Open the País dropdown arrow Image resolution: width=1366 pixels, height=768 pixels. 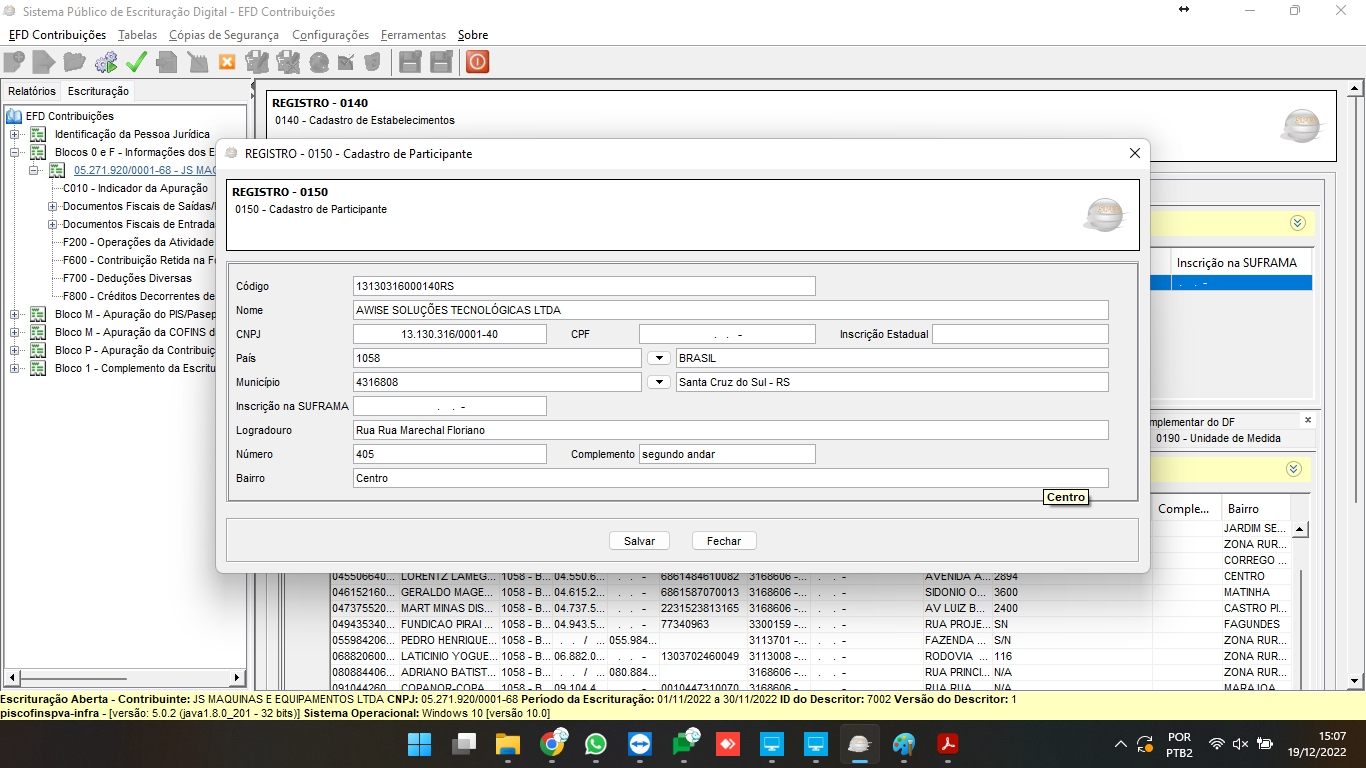pos(658,358)
